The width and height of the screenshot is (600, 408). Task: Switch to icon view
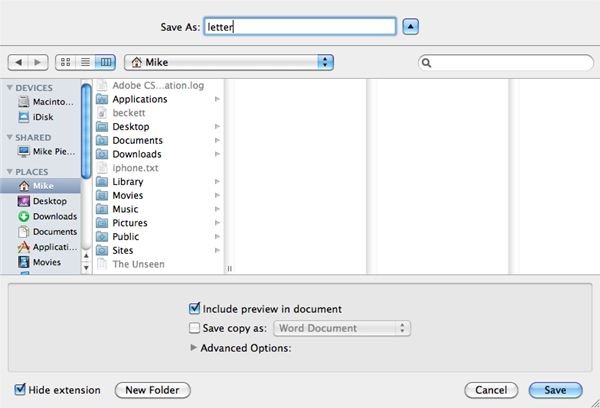point(65,62)
